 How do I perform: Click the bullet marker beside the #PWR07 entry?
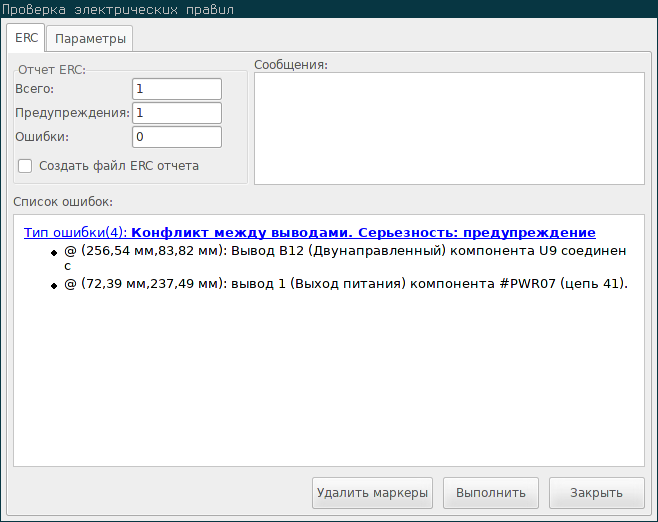pyautogui.click(x=54, y=286)
